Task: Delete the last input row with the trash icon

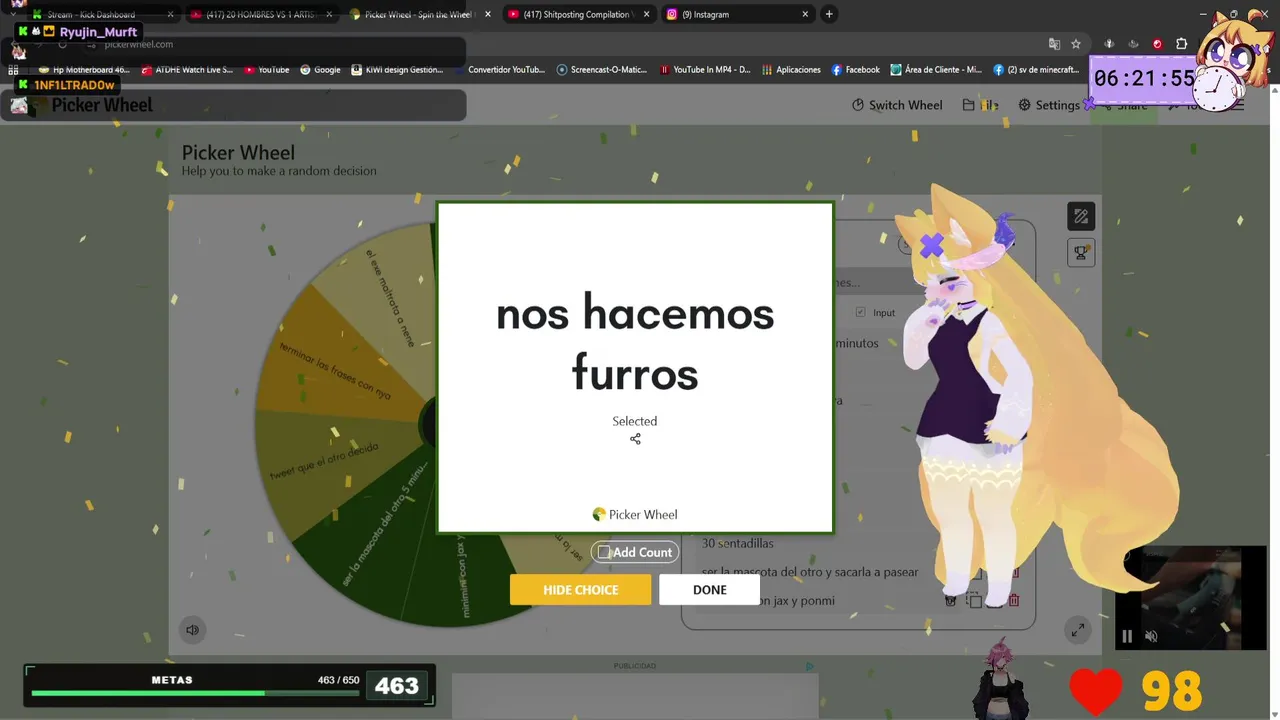Action: coord(1014,600)
